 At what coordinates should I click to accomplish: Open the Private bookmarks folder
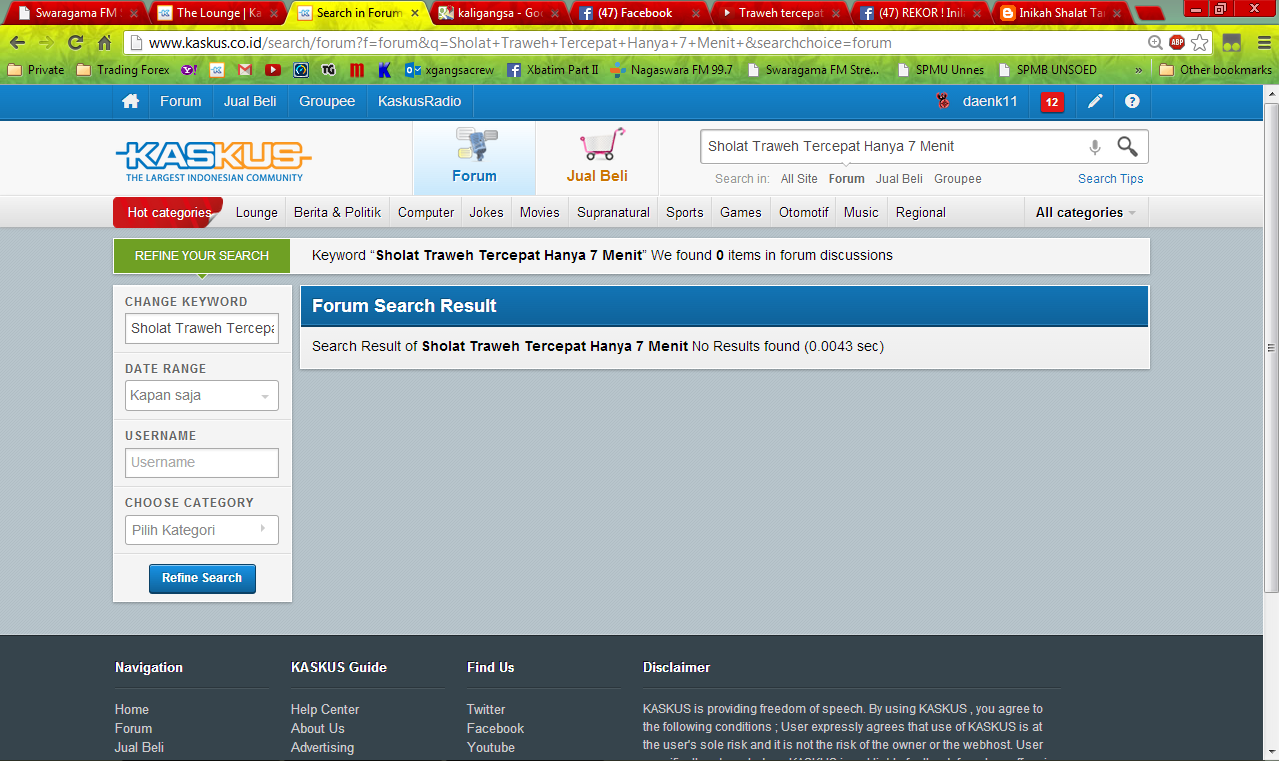tap(36, 70)
